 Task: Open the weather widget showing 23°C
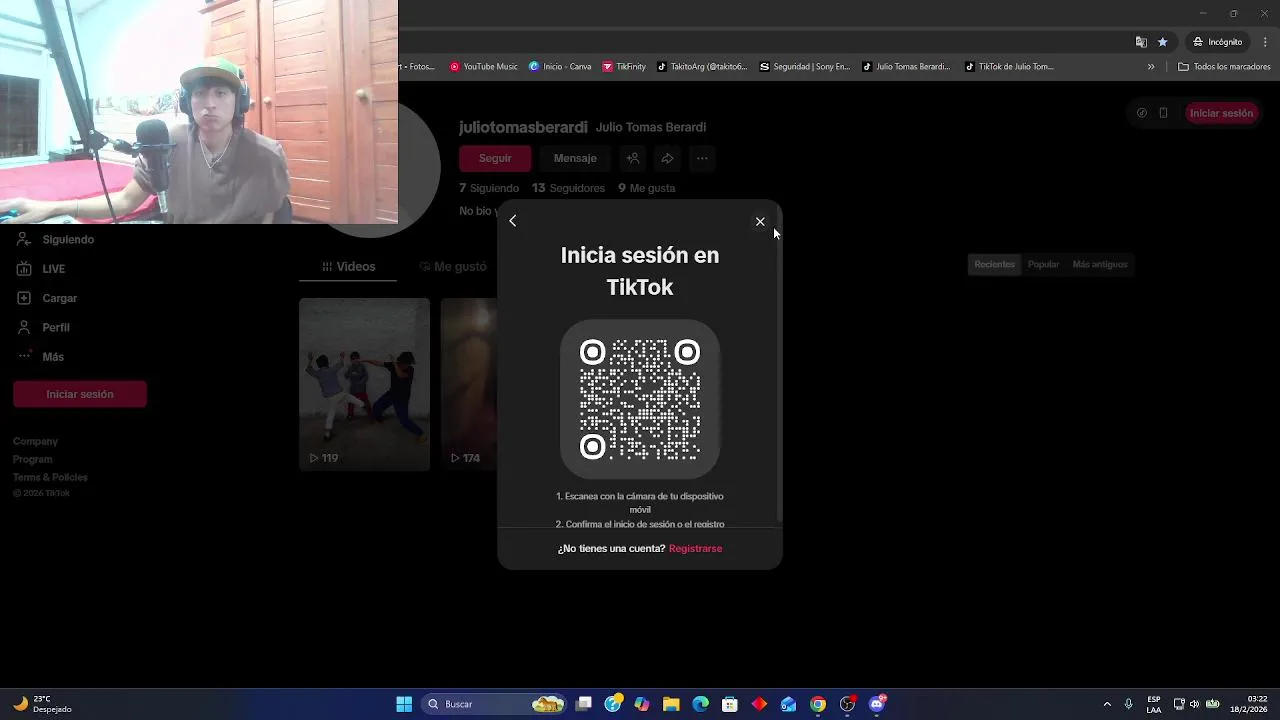click(x=42, y=704)
